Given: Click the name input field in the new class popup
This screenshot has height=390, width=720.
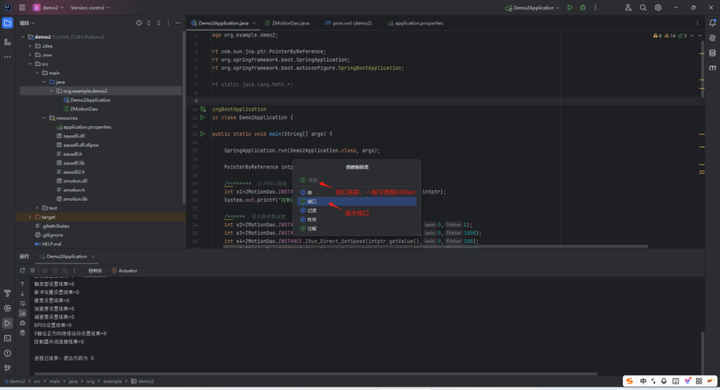Looking at the screenshot, I should coord(357,180).
